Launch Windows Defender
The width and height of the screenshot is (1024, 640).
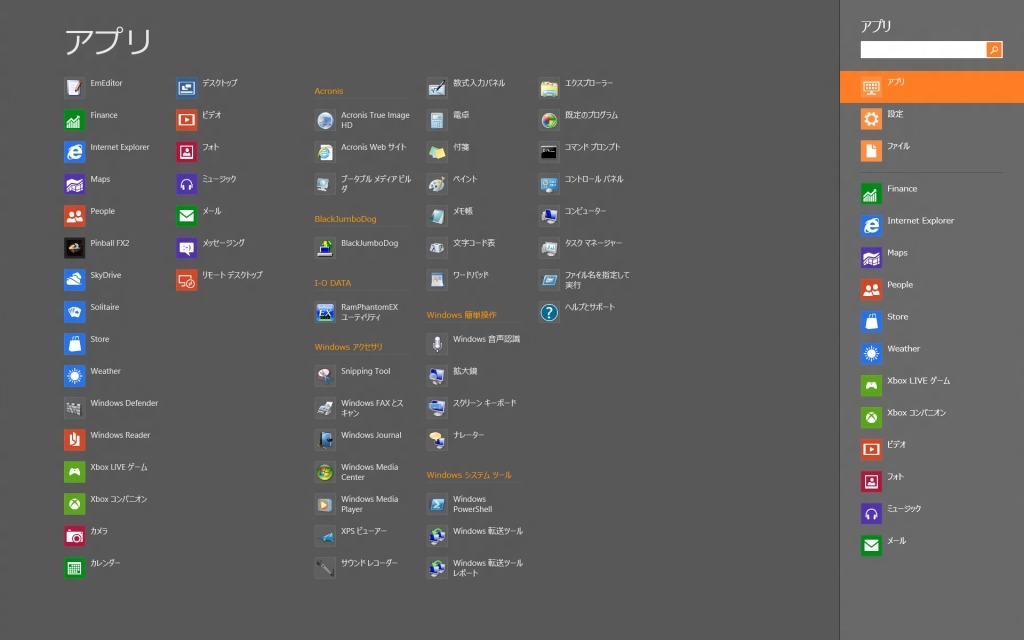[x=74, y=408]
